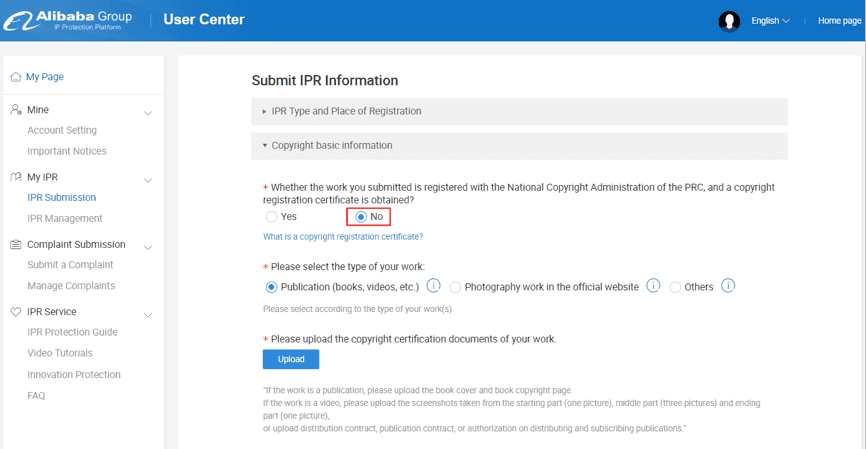Select the Yes radio button

271,216
